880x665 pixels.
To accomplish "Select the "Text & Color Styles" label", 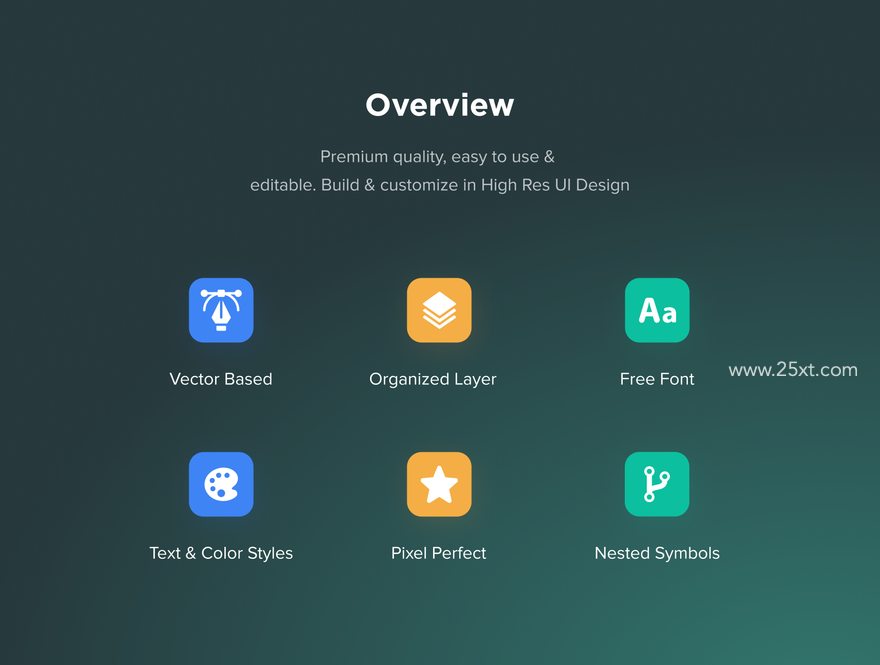I will tap(221, 553).
